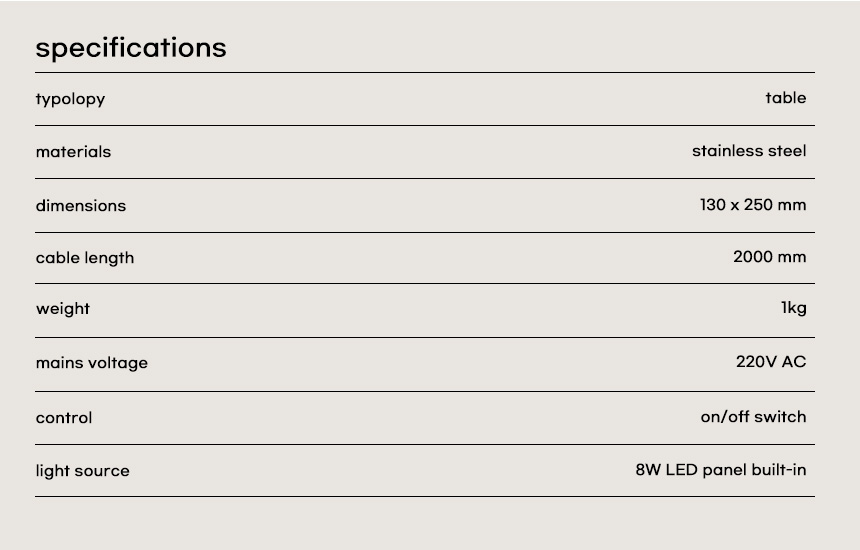Select the 1kg weight value
The height and width of the screenshot is (550, 860).
tap(793, 308)
